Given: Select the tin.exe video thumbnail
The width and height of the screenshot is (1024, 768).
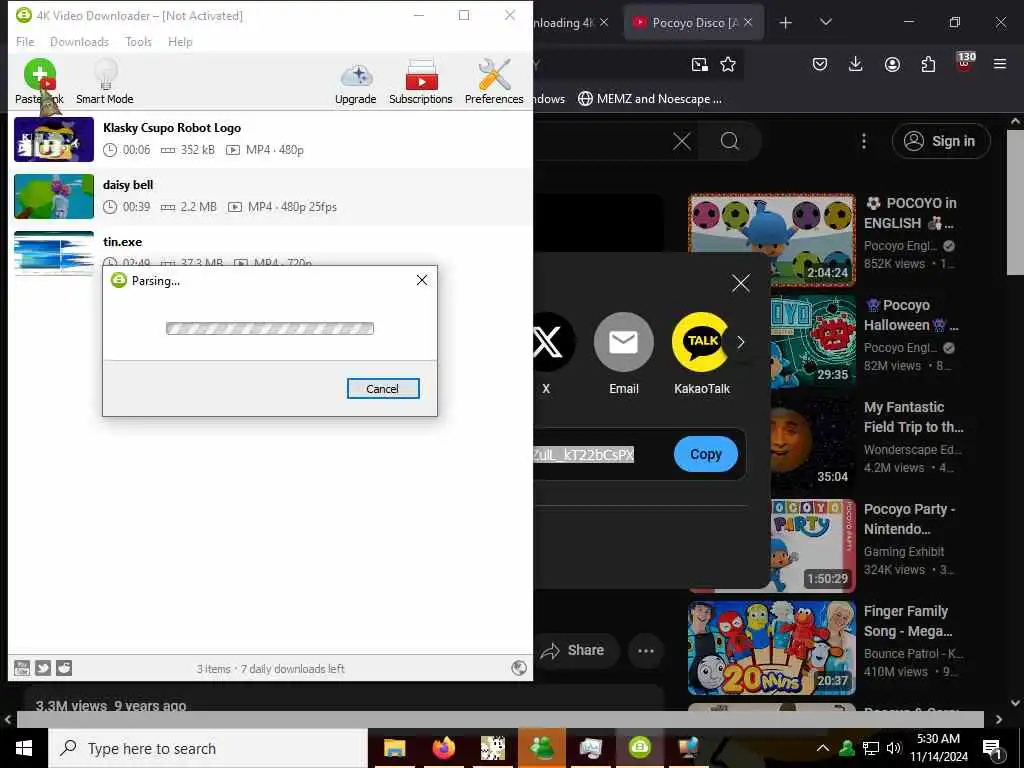Looking at the screenshot, I should 54,253.
